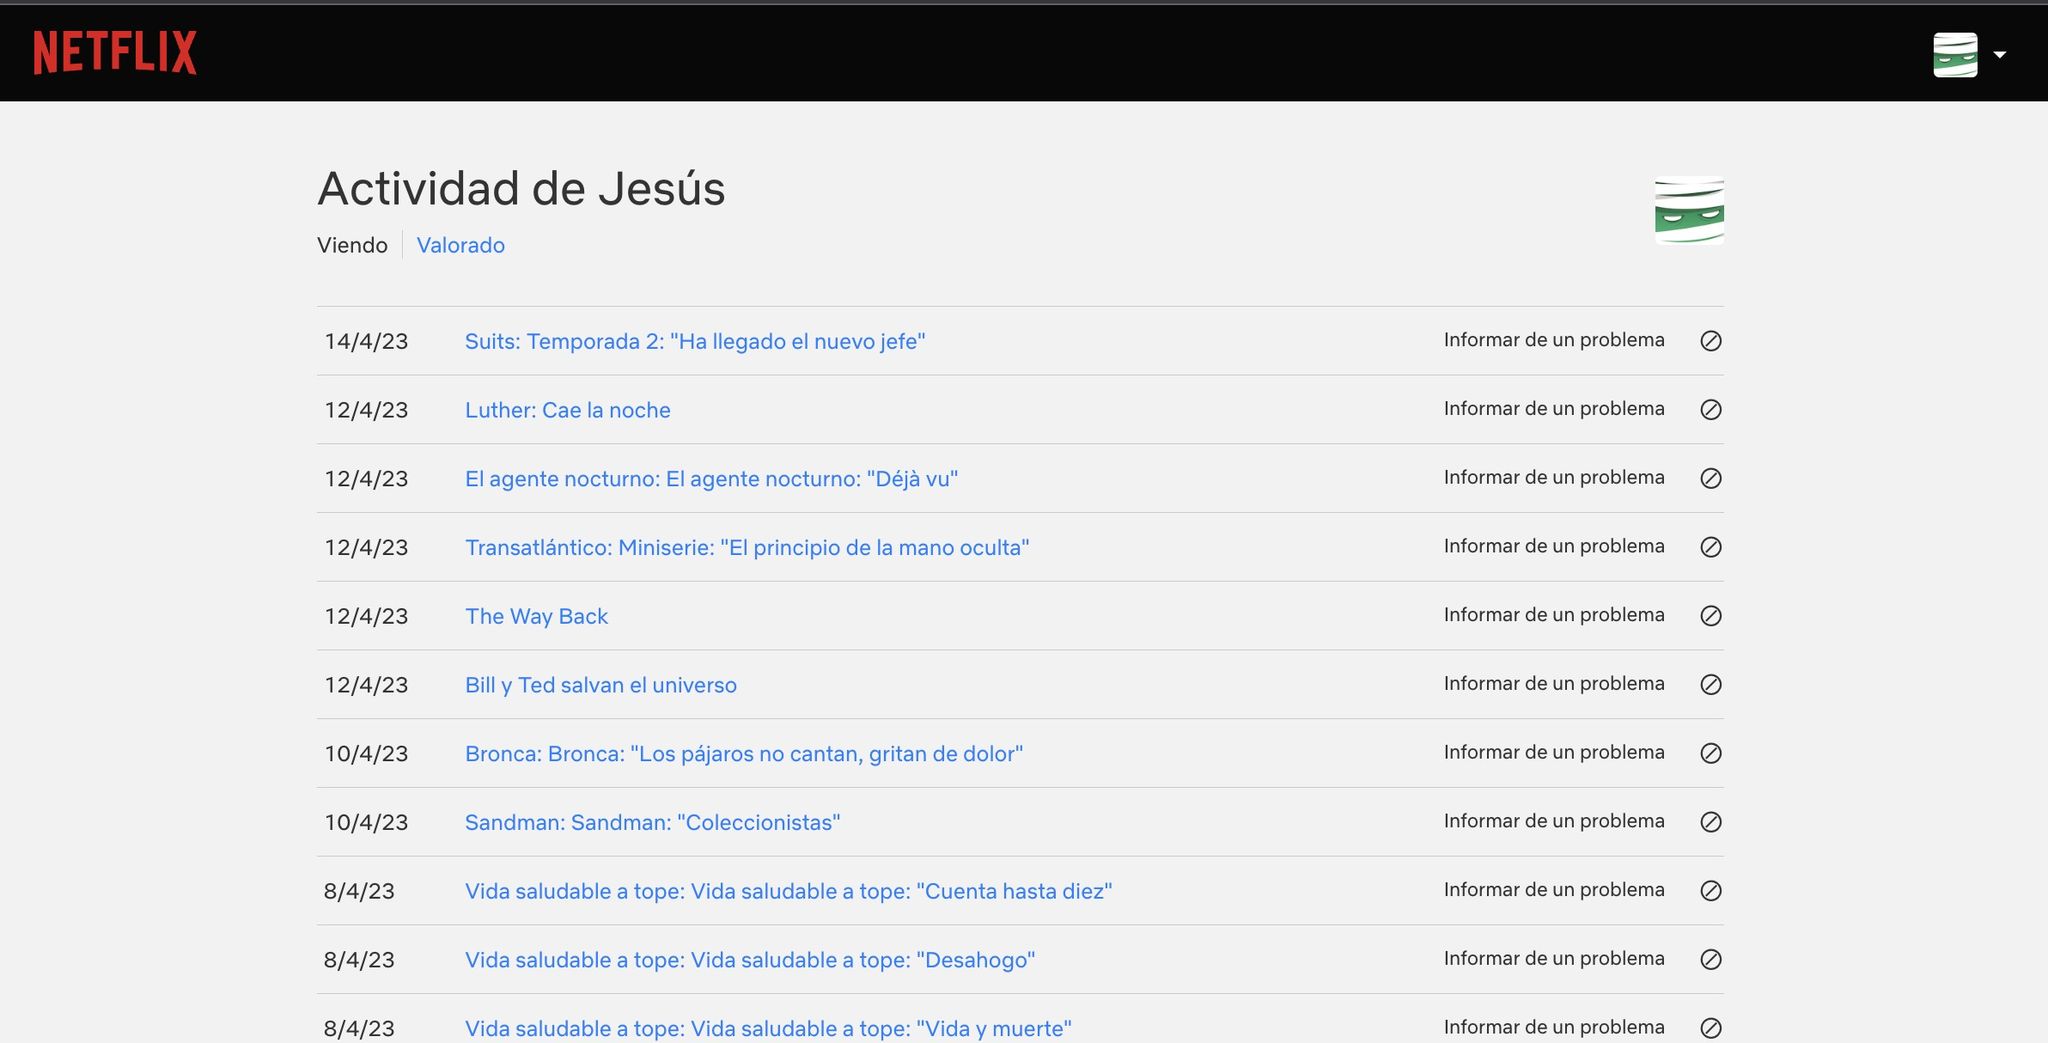Hide Sandman "Coleccionistas" from activity
The width and height of the screenshot is (2048, 1043).
(1710, 822)
